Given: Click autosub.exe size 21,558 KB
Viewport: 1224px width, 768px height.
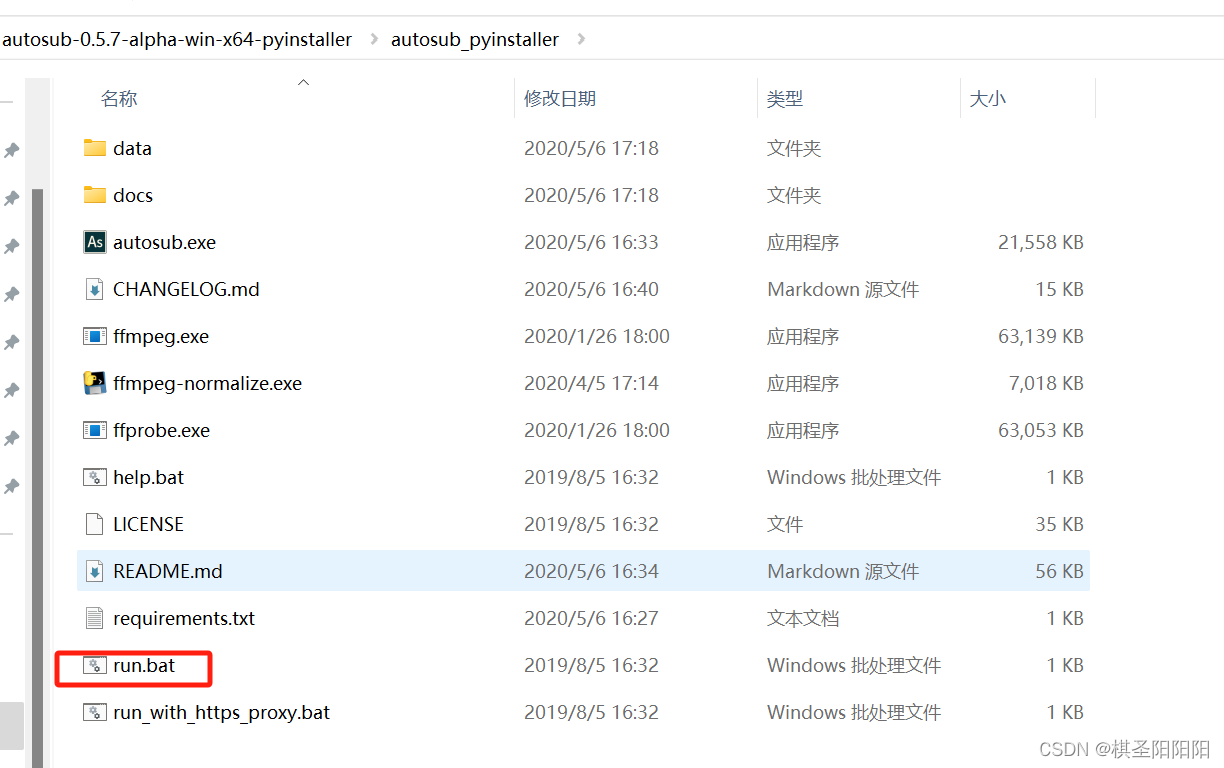Looking at the screenshot, I should 1041,242.
